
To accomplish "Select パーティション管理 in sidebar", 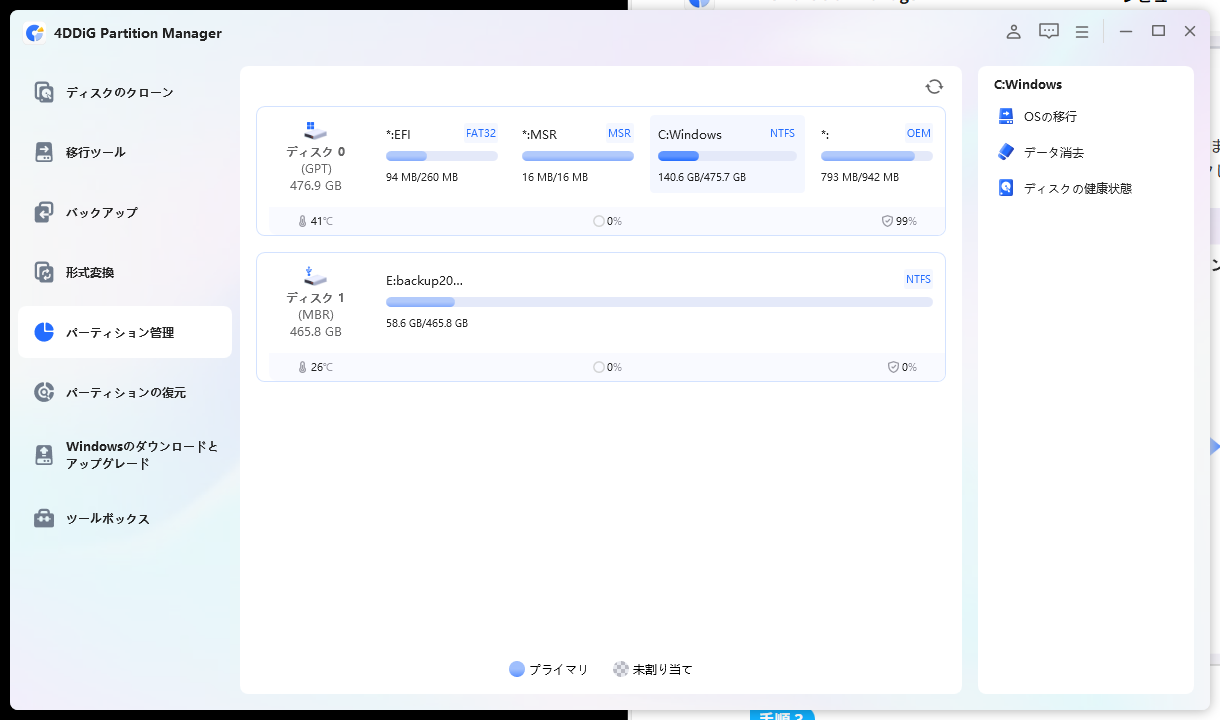I will tap(120, 333).
